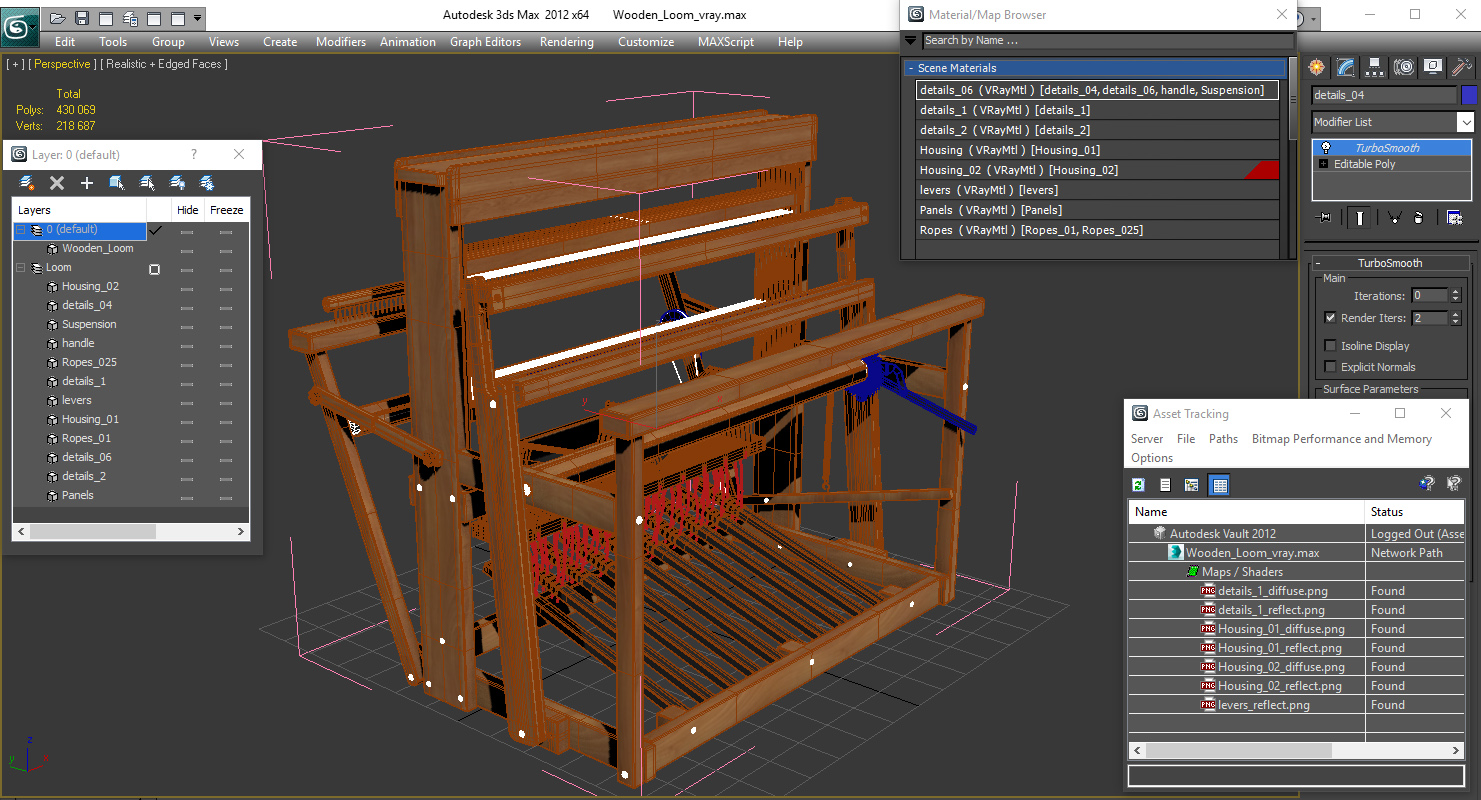Open the Material/Map Browser options arrow
1481x800 pixels.
(910, 41)
